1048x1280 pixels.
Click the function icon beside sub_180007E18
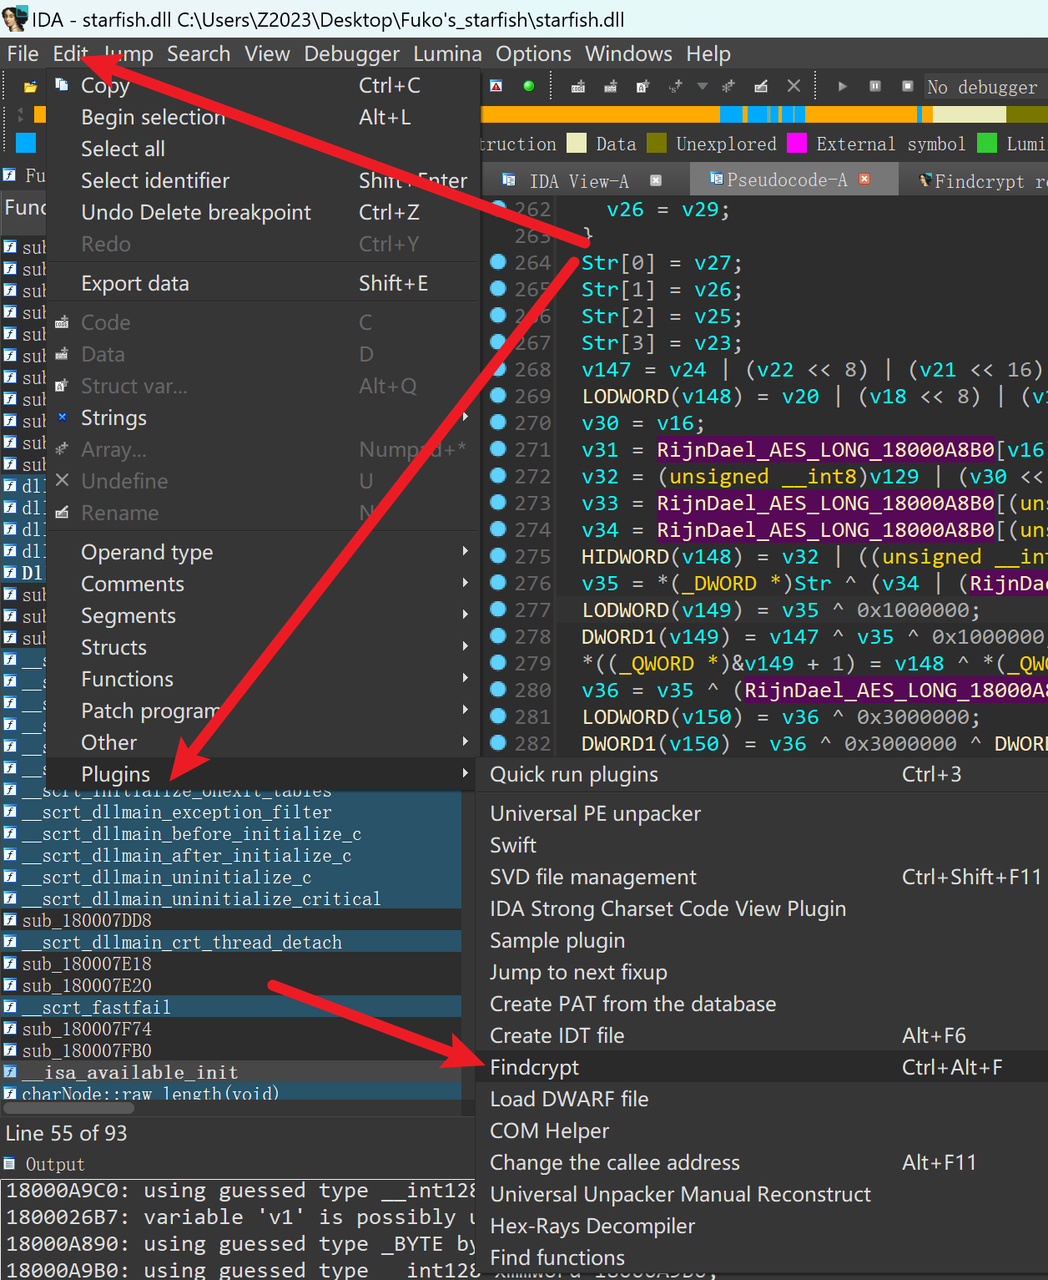[x=10, y=964]
